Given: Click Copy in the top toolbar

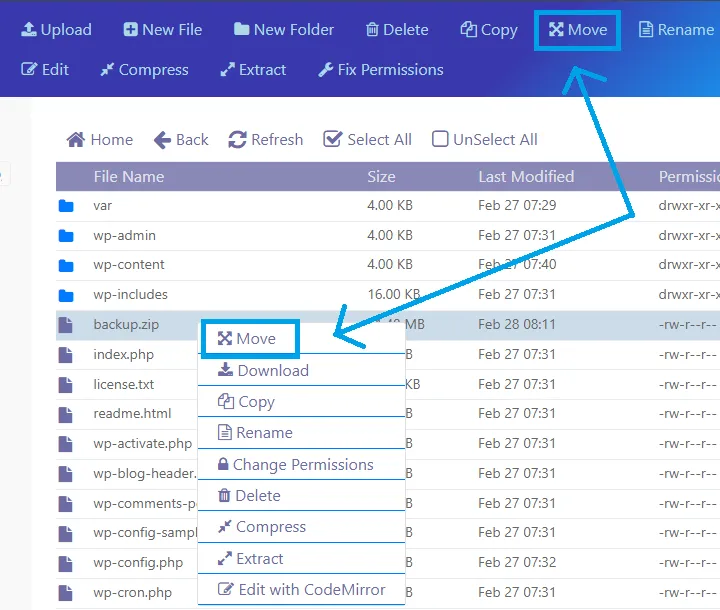Looking at the screenshot, I should click(488, 30).
